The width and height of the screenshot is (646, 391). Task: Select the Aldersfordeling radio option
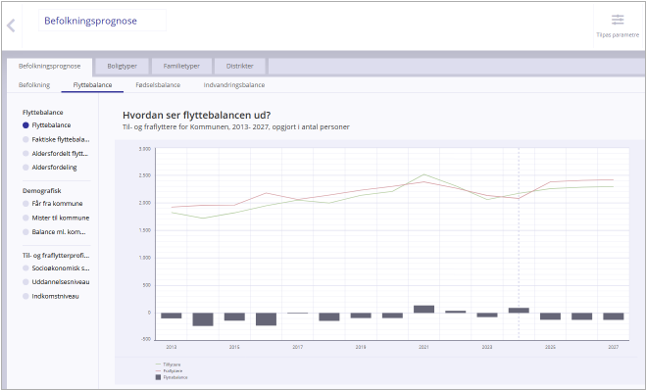(x=26, y=167)
